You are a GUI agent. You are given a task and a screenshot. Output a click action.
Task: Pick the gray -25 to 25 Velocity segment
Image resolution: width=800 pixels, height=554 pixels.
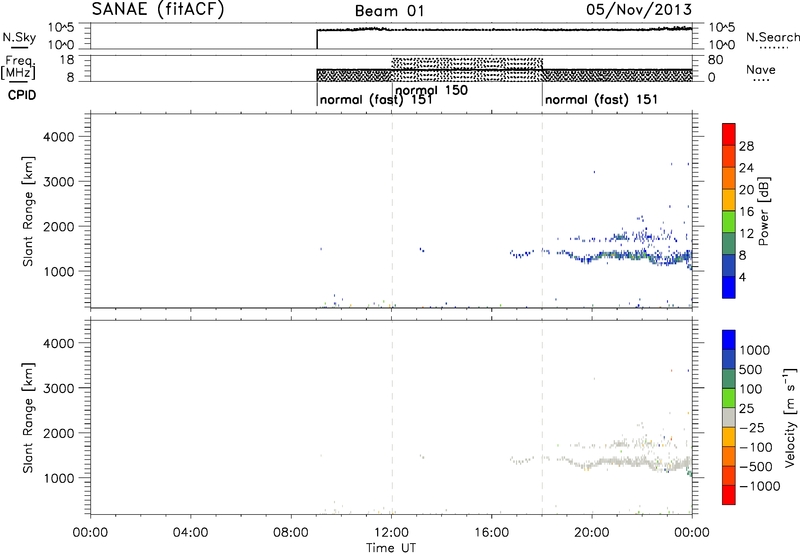tap(729, 417)
